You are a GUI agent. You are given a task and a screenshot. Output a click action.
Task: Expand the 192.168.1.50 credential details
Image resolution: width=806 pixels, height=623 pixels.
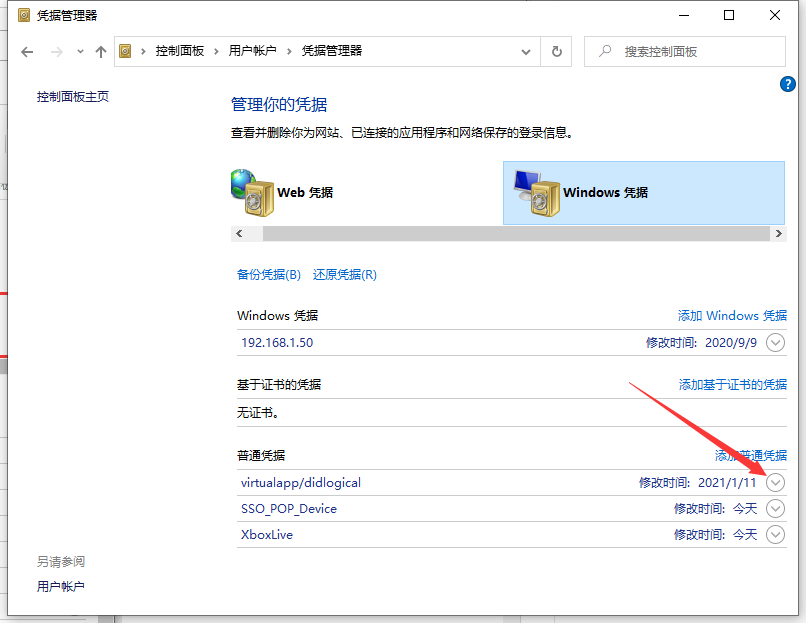[x=775, y=342]
